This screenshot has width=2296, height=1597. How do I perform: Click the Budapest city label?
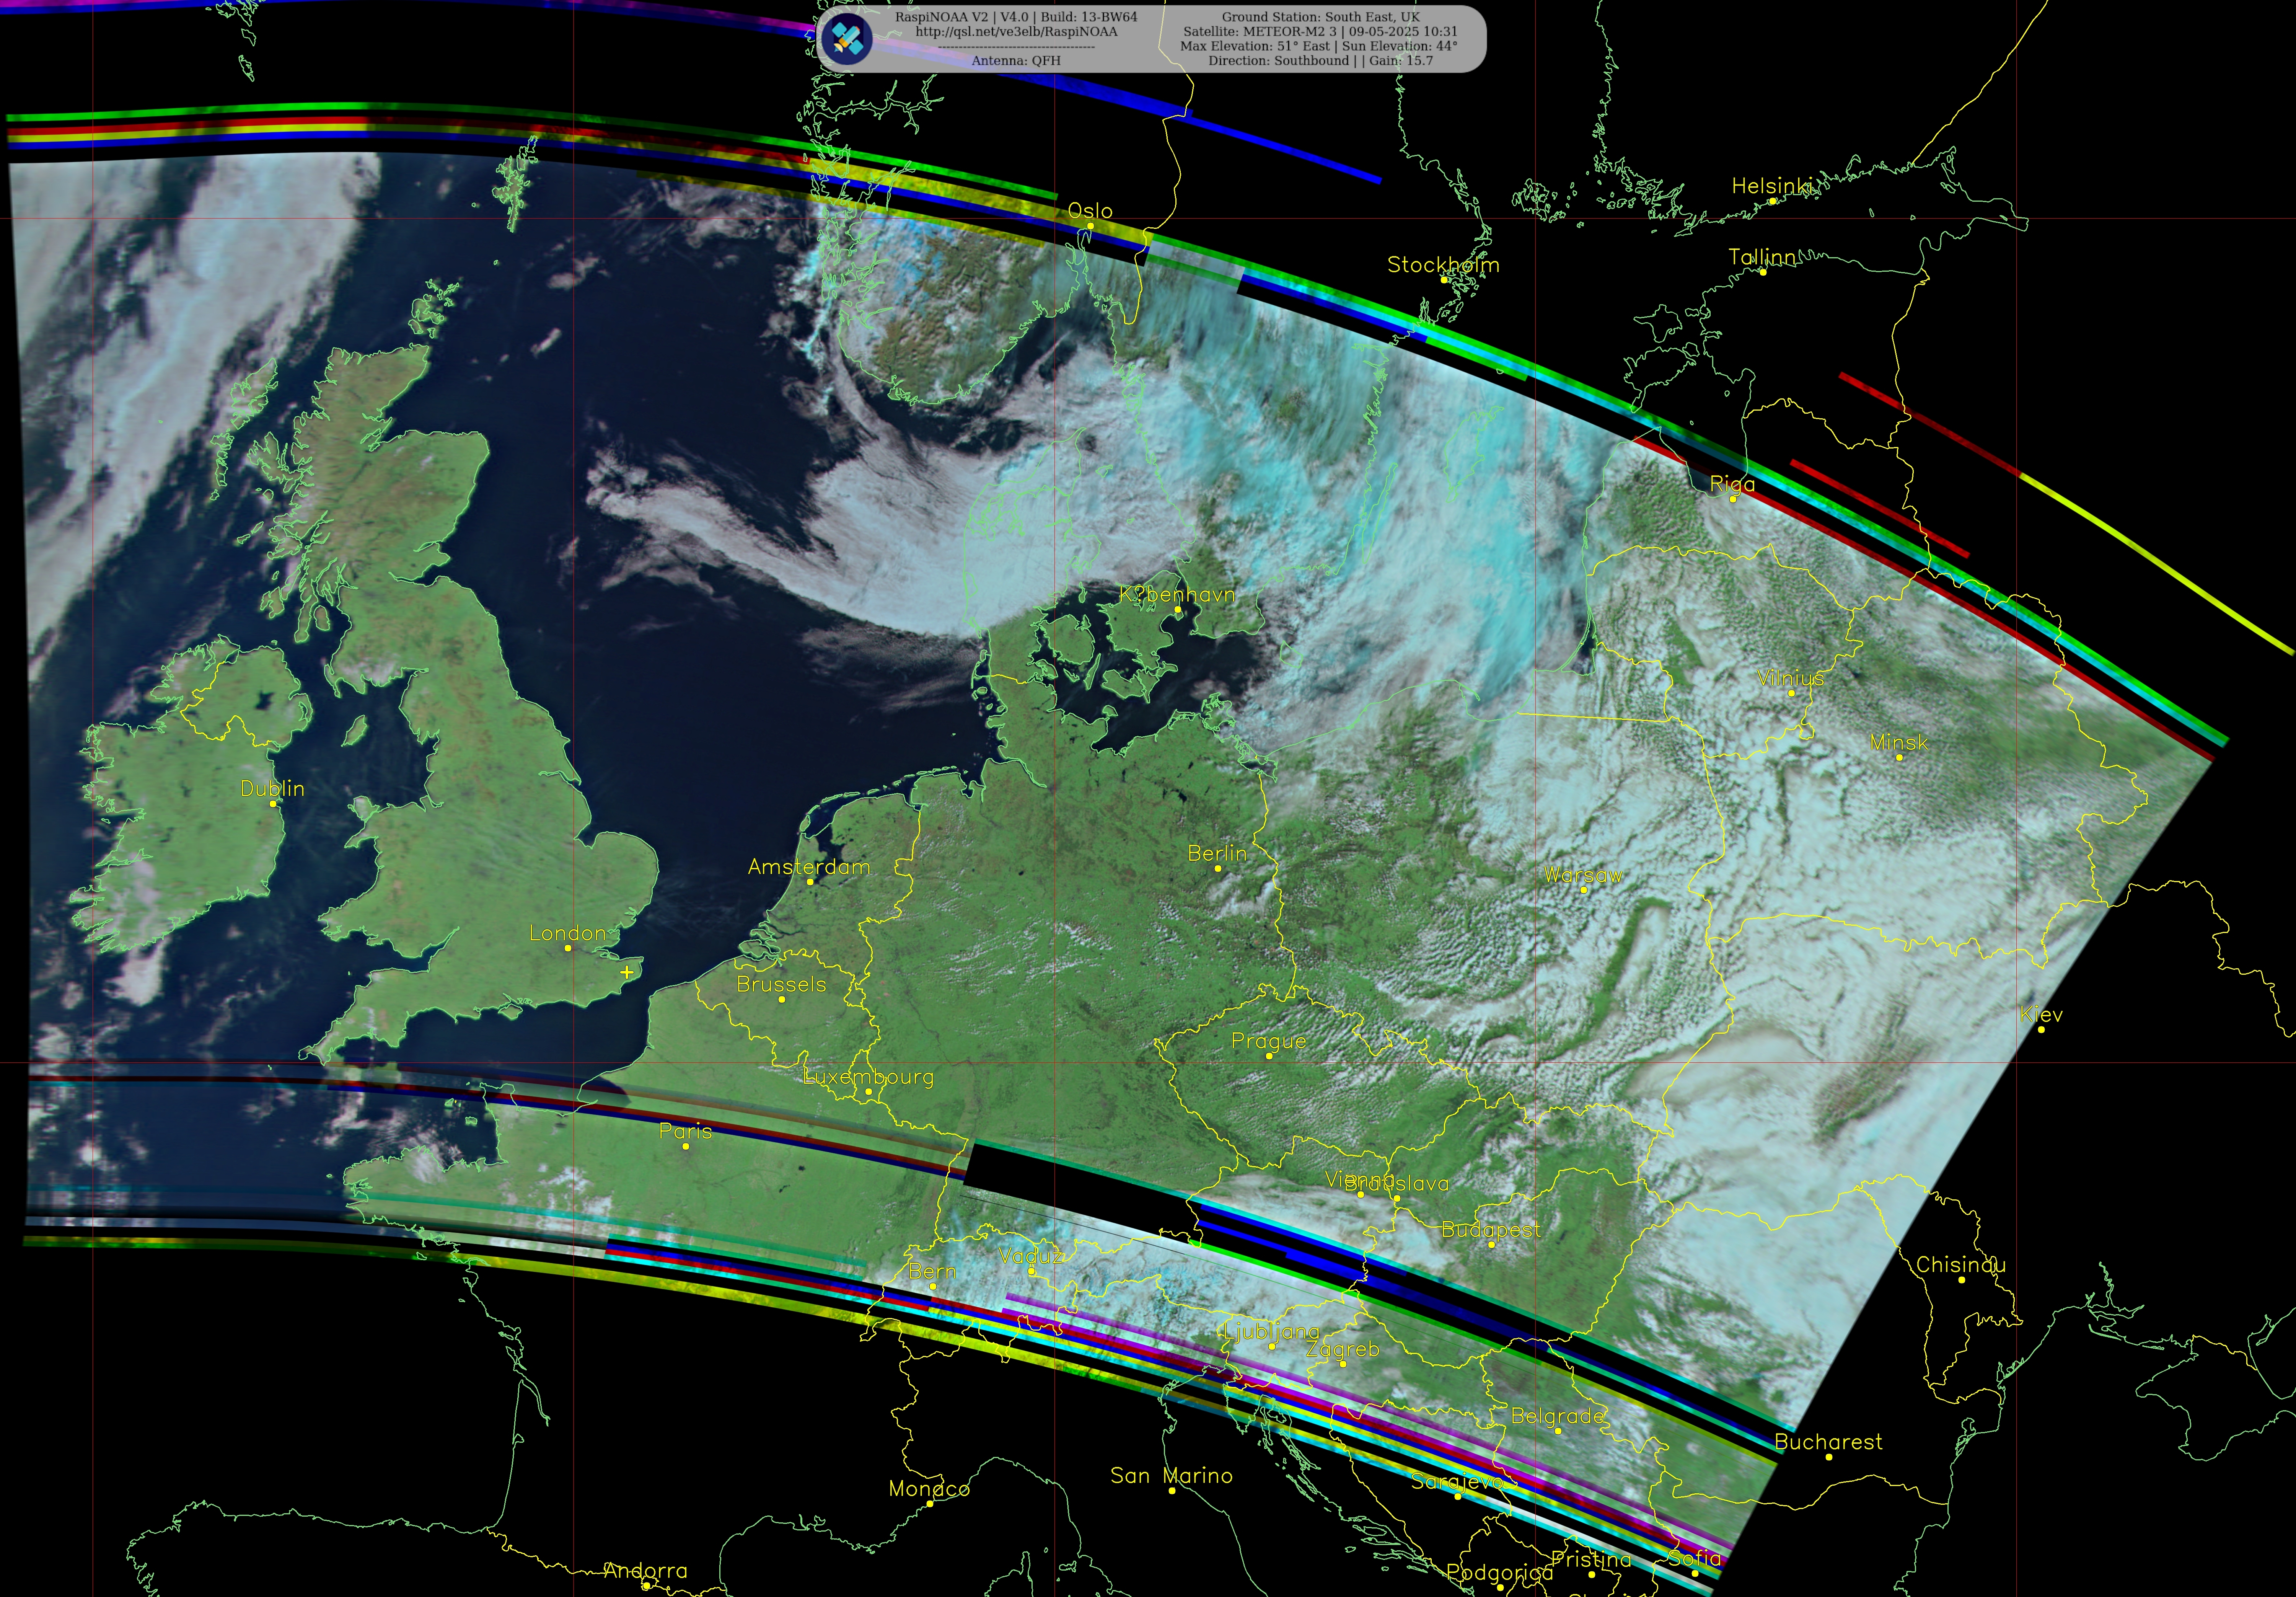pos(1491,1230)
